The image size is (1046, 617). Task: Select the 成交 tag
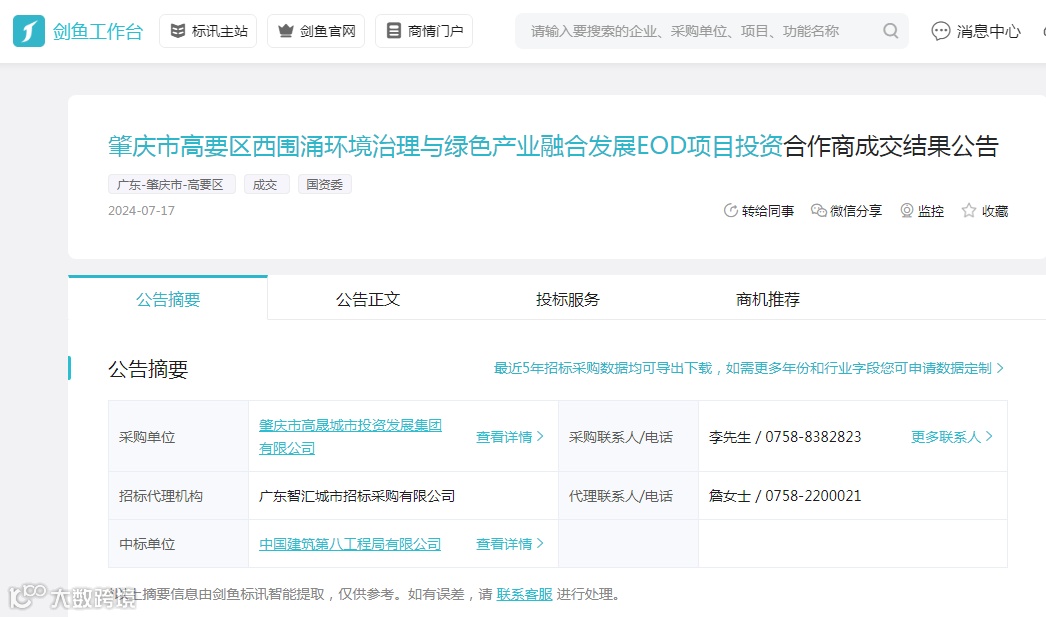(266, 184)
